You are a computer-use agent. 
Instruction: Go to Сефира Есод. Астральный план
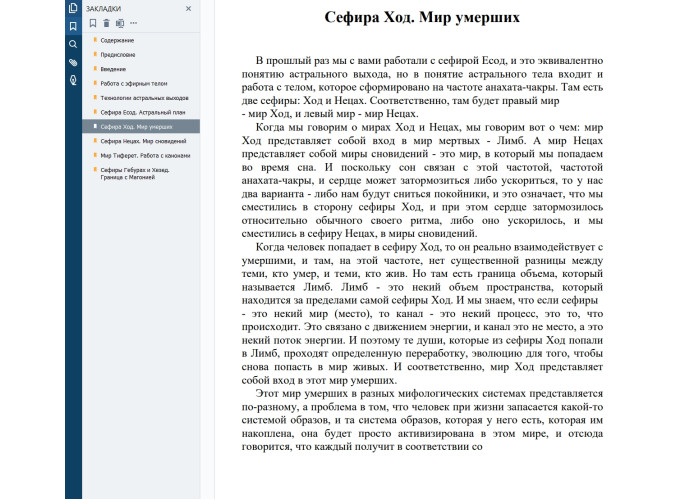[x=139, y=113]
